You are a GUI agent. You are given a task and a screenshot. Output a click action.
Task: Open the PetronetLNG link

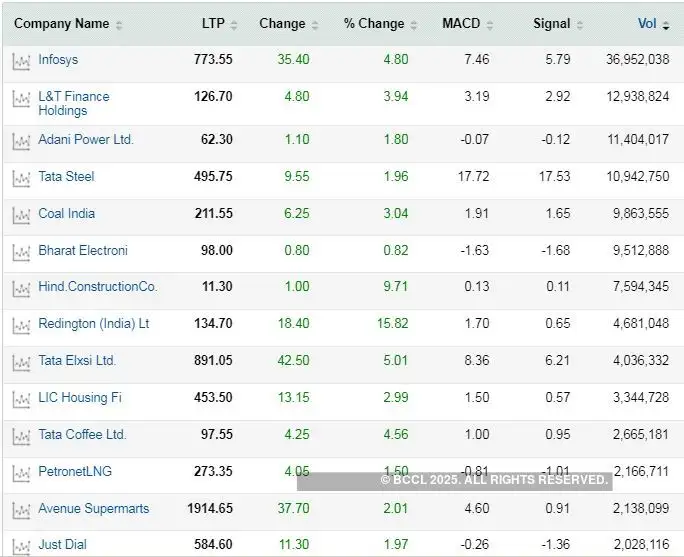coord(75,472)
